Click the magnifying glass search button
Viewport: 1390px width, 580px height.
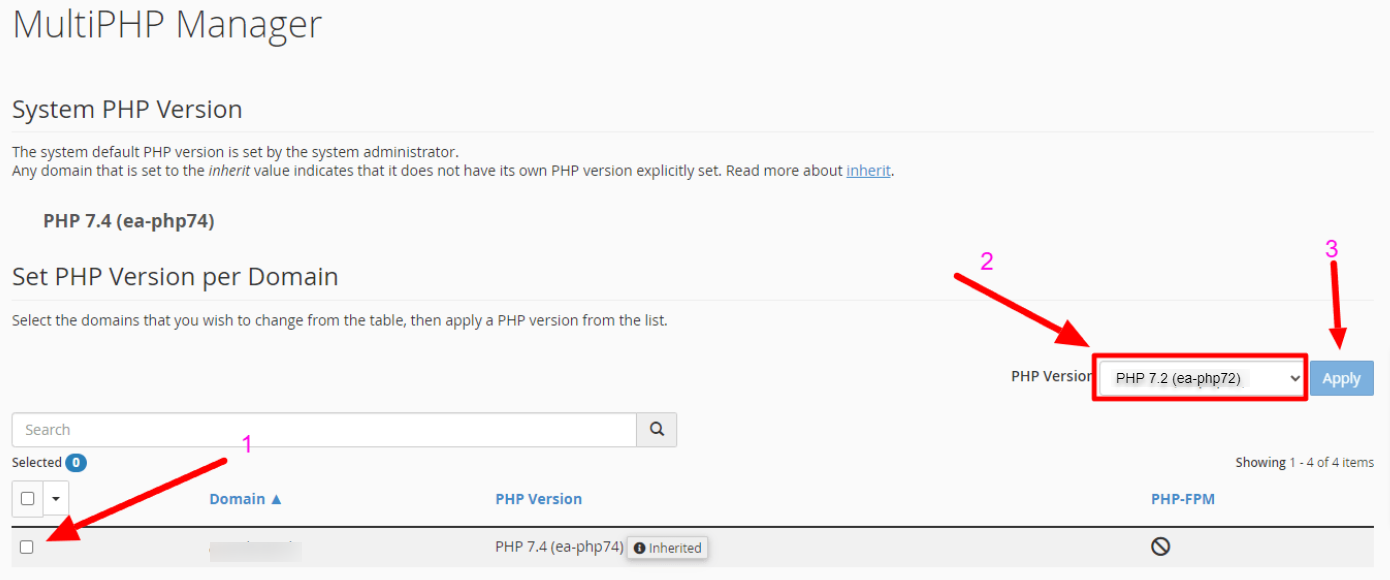click(657, 429)
